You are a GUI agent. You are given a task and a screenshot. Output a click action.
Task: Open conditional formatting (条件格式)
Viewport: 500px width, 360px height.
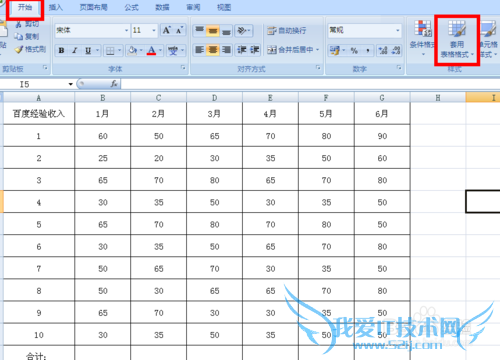pyautogui.click(x=422, y=38)
